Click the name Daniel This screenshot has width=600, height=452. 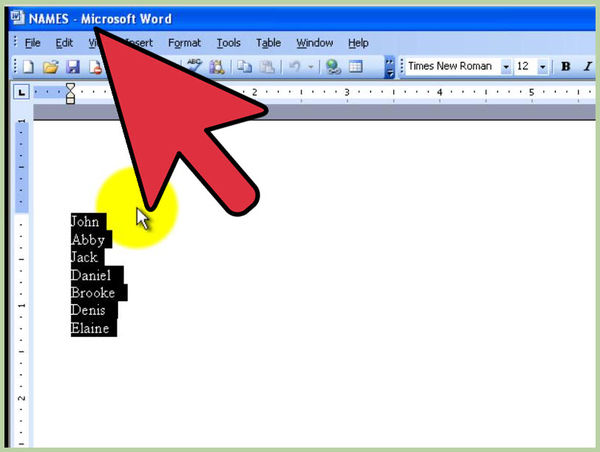tap(91, 275)
